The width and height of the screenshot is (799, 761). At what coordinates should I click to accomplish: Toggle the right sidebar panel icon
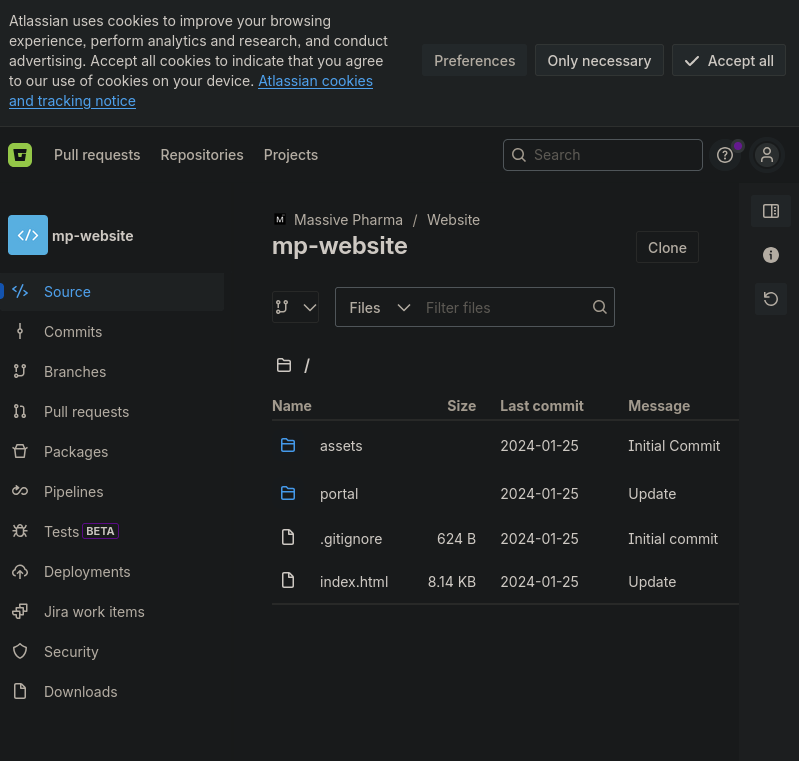click(x=770, y=211)
